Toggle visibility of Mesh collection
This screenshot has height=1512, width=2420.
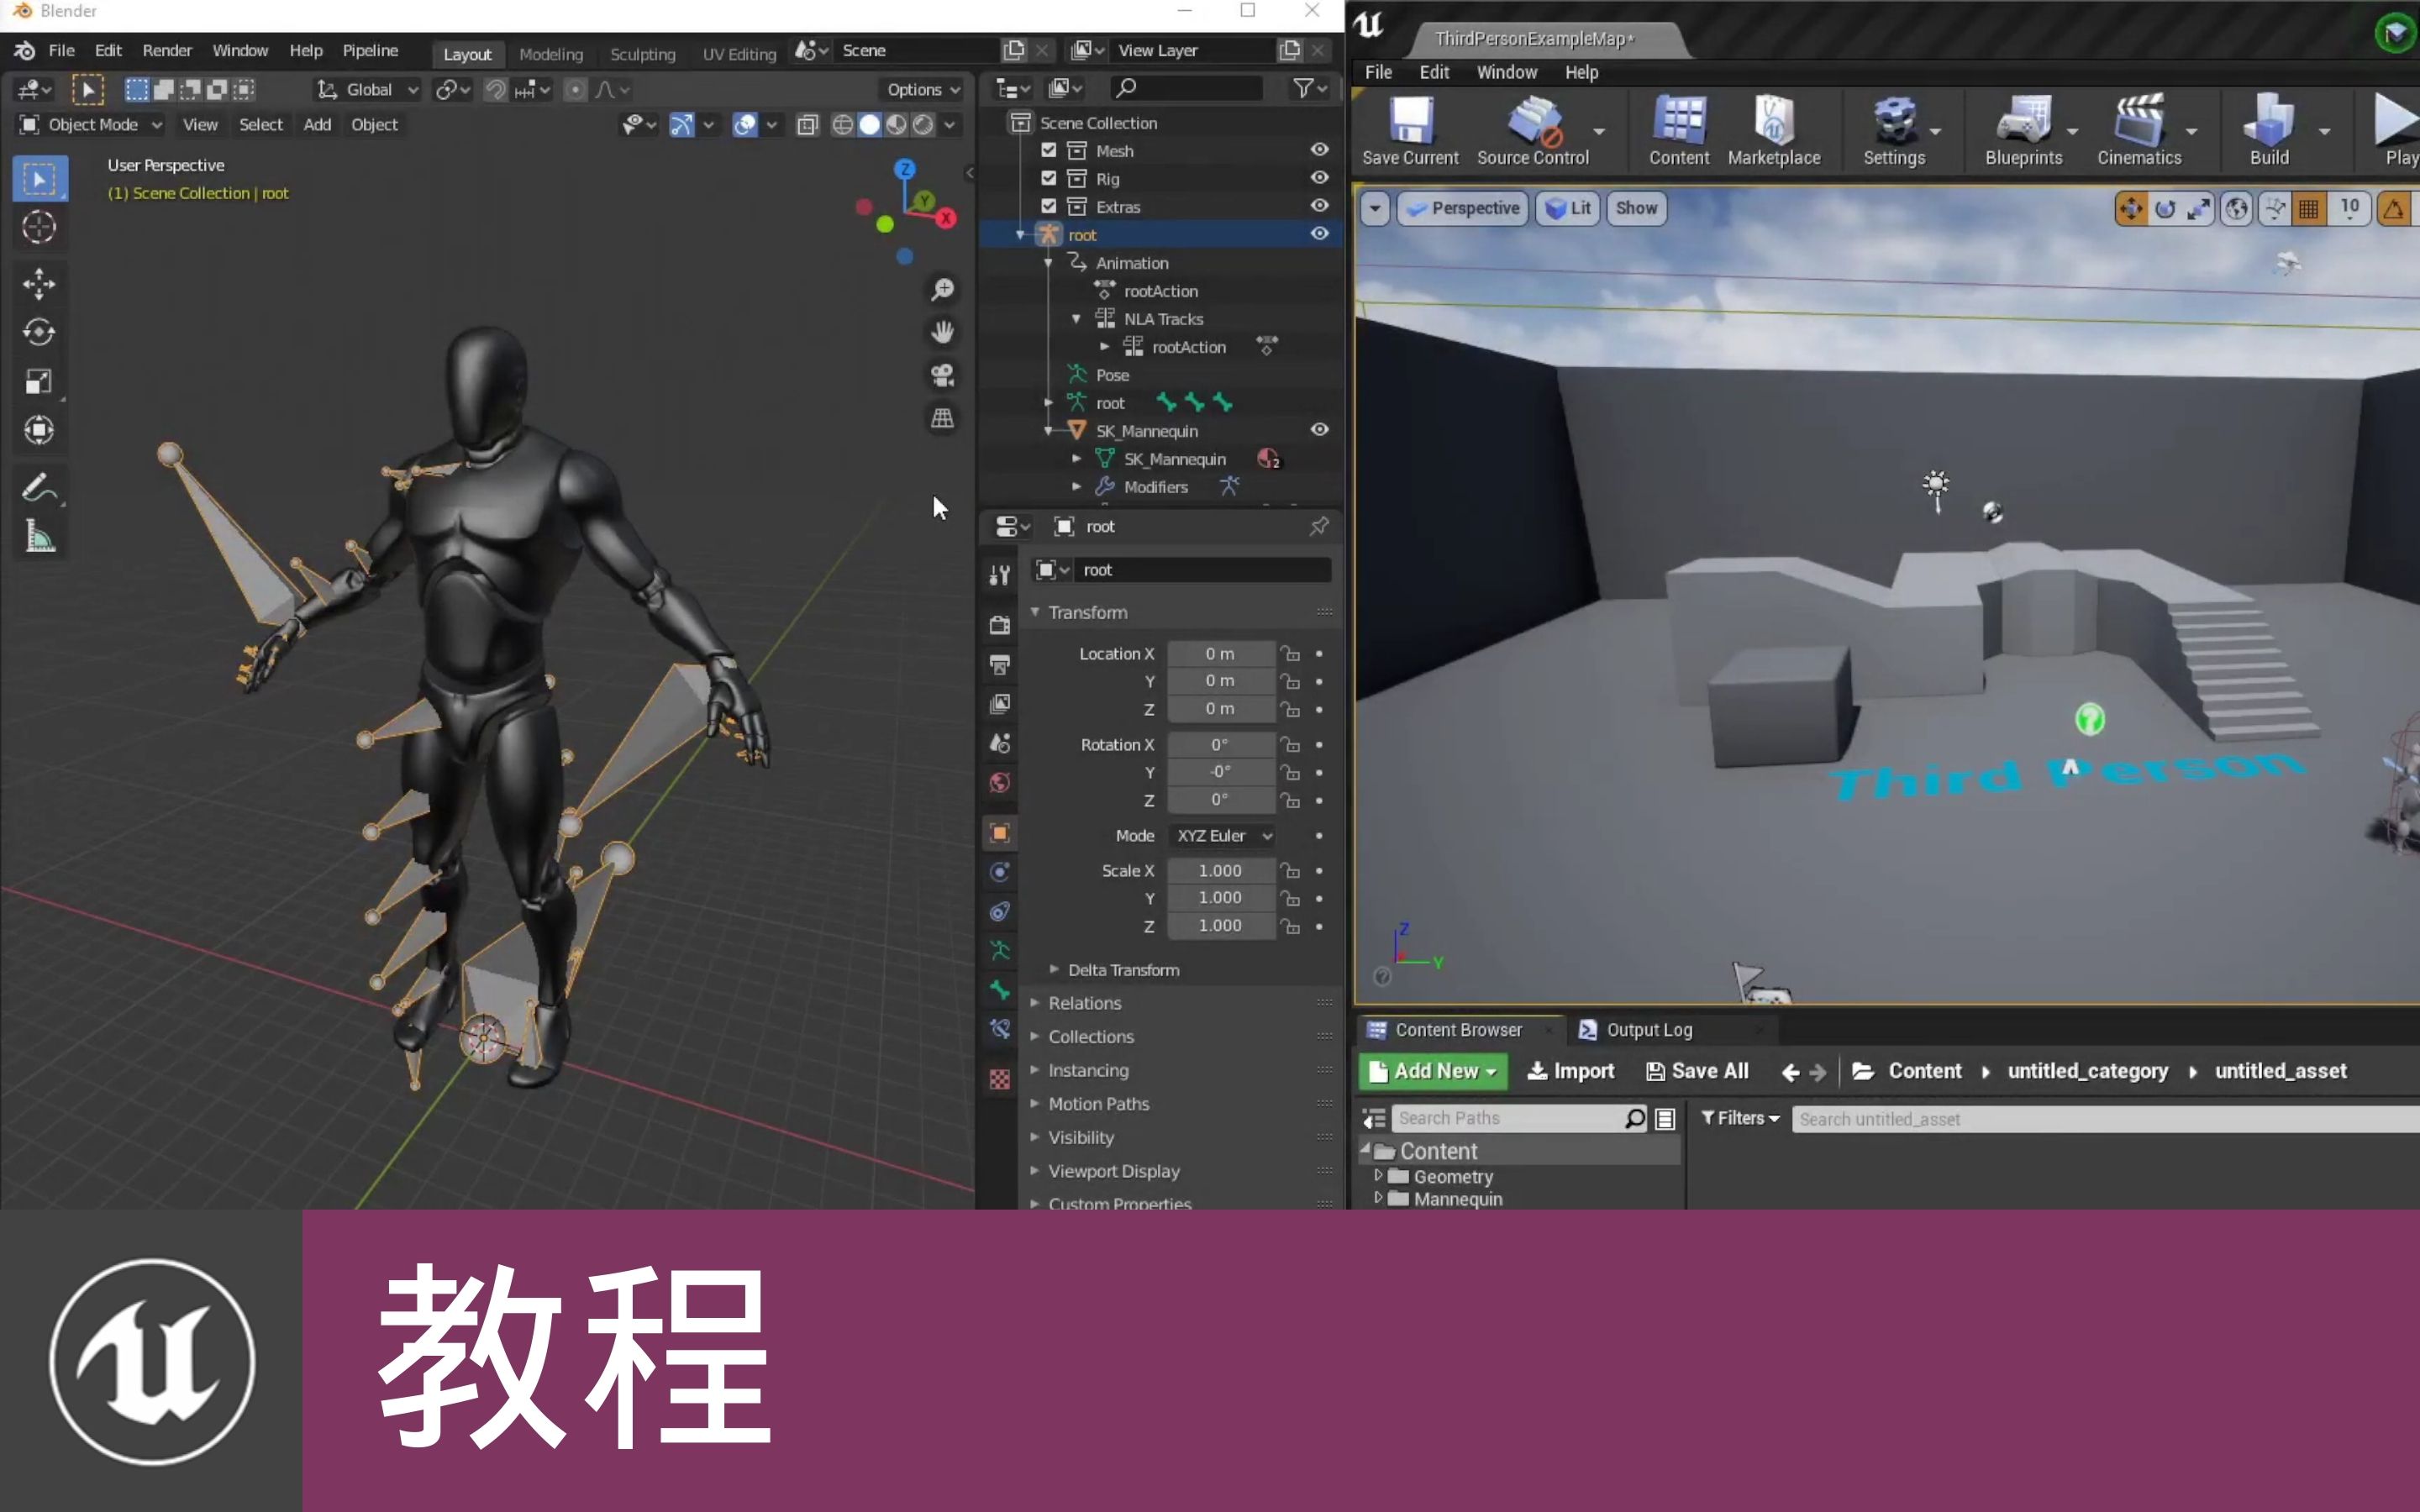(x=1319, y=150)
